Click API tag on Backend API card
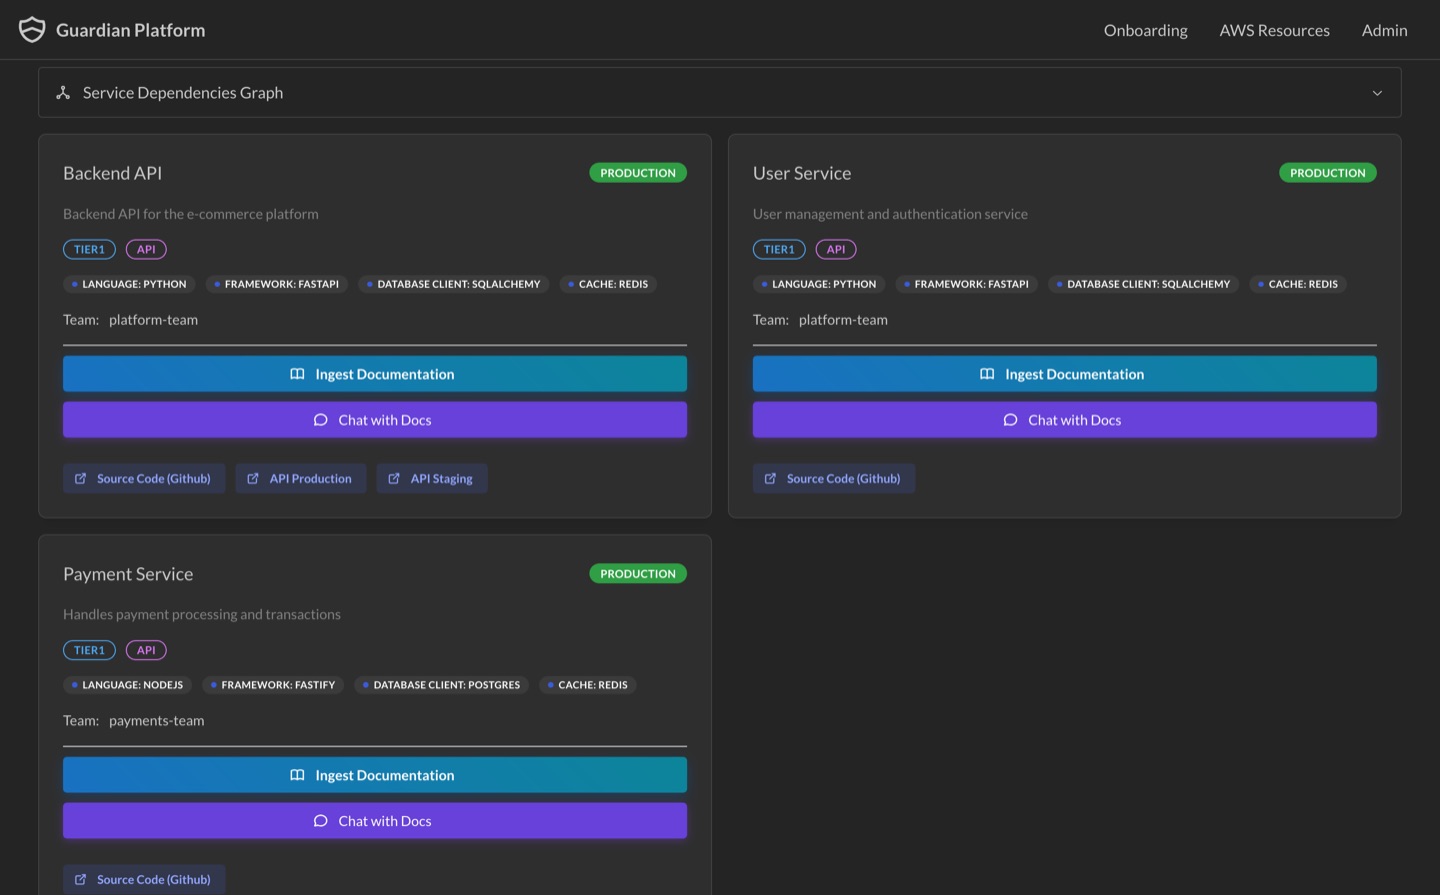 146,249
